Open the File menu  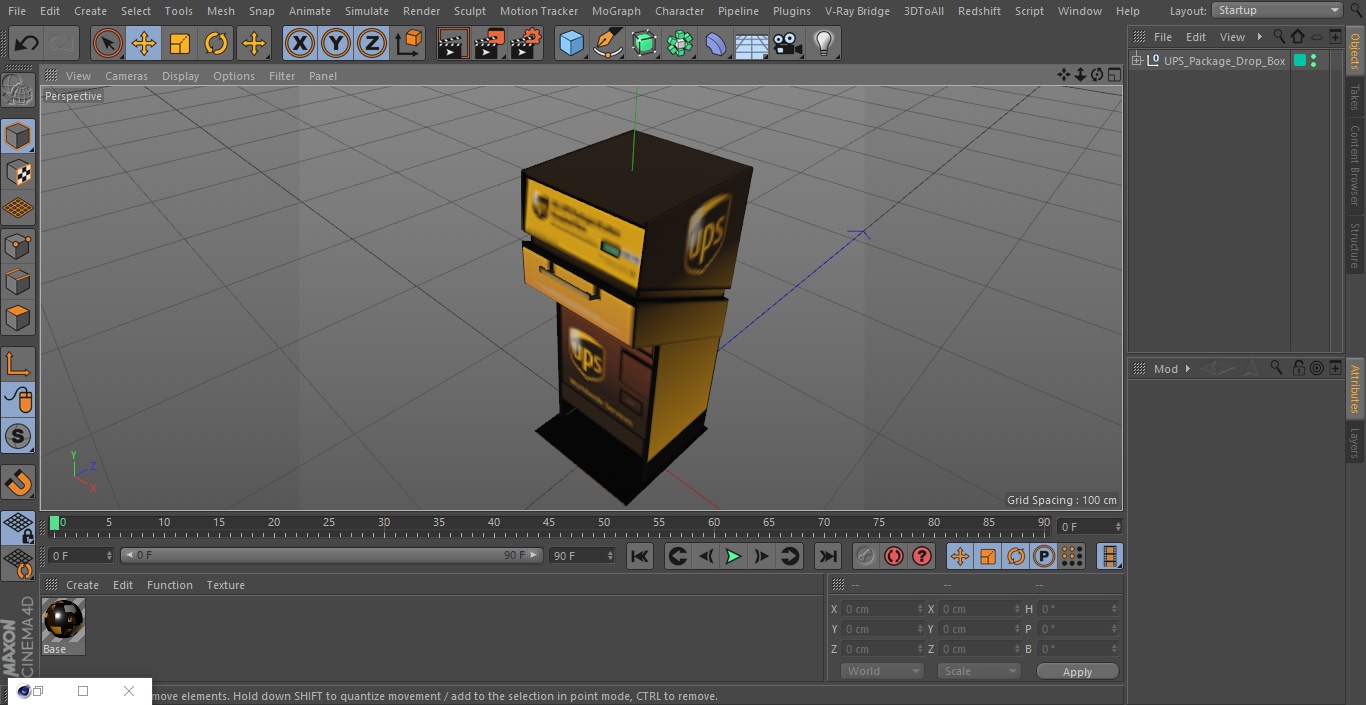[17, 11]
